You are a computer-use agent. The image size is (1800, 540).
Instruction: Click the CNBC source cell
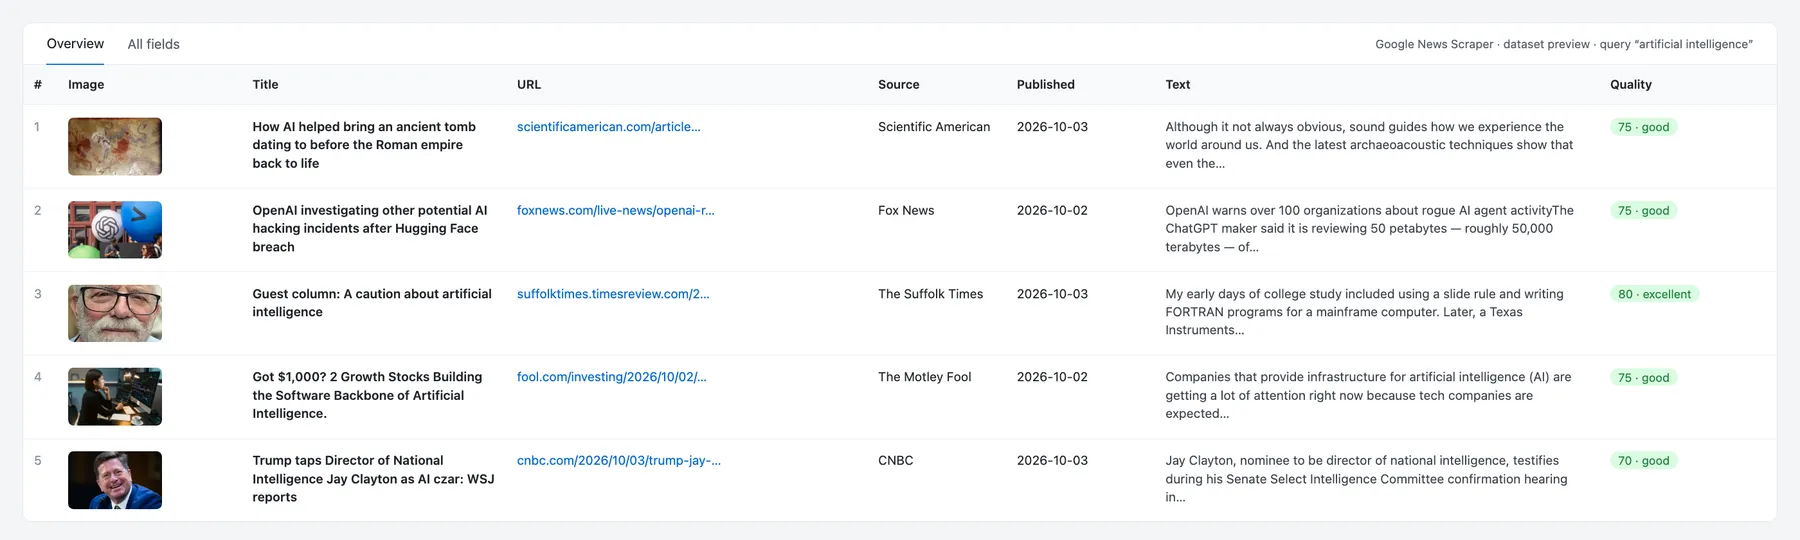tap(896, 460)
